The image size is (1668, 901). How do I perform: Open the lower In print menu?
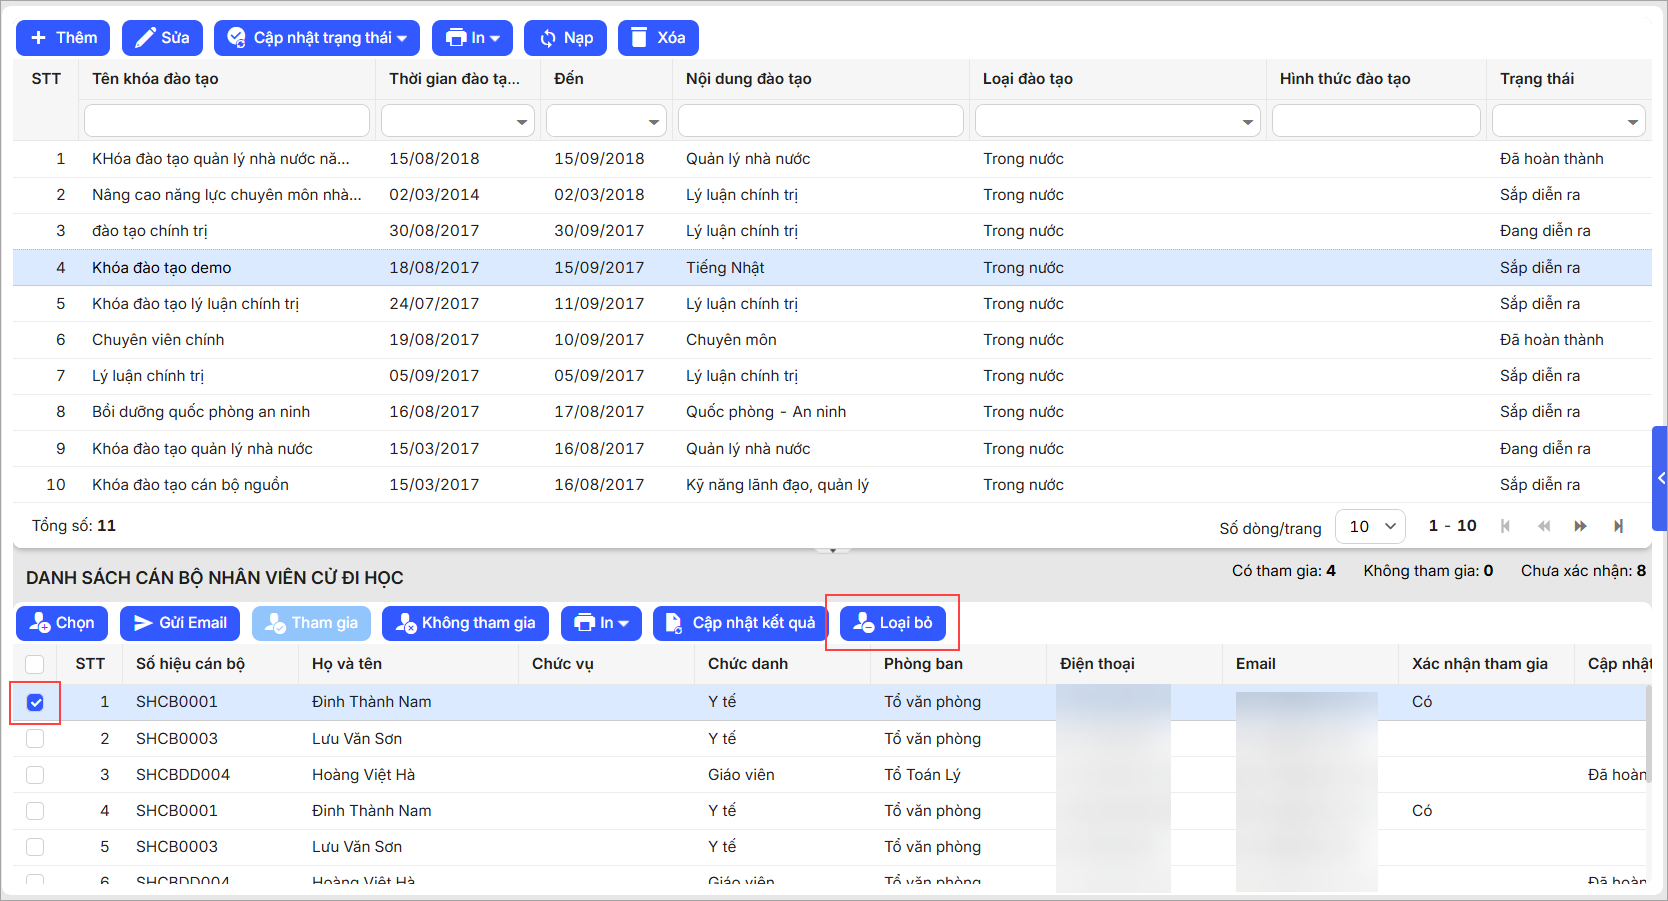click(x=601, y=623)
